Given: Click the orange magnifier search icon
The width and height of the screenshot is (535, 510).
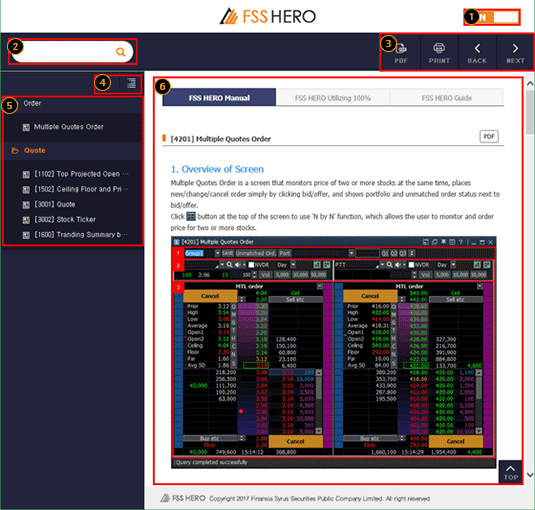Looking at the screenshot, I should pyautogui.click(x=120, y=52).
